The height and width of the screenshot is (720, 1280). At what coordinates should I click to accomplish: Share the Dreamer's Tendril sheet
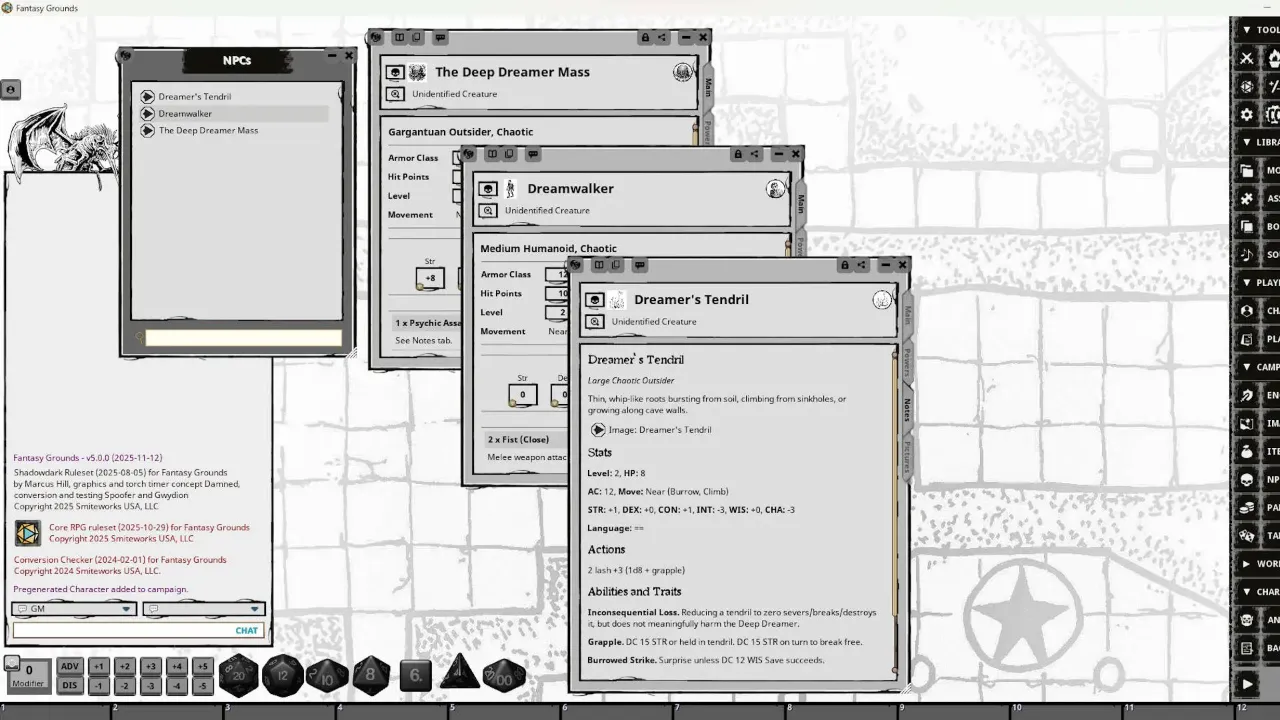861,265
